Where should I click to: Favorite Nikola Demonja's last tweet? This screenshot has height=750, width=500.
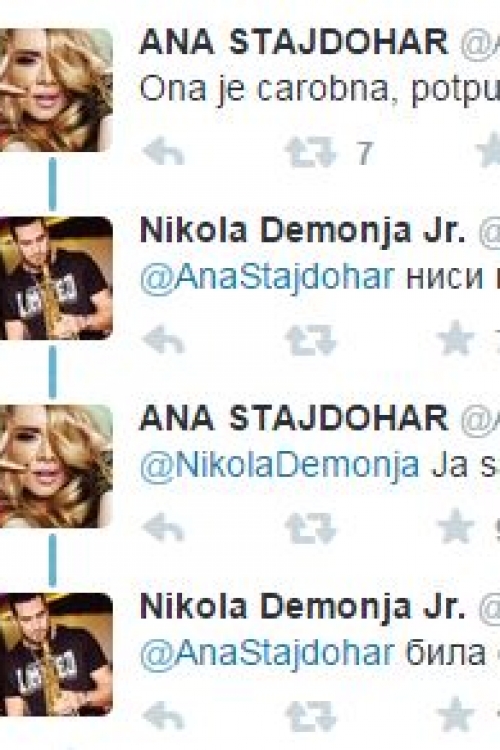[x=455, y=715]
